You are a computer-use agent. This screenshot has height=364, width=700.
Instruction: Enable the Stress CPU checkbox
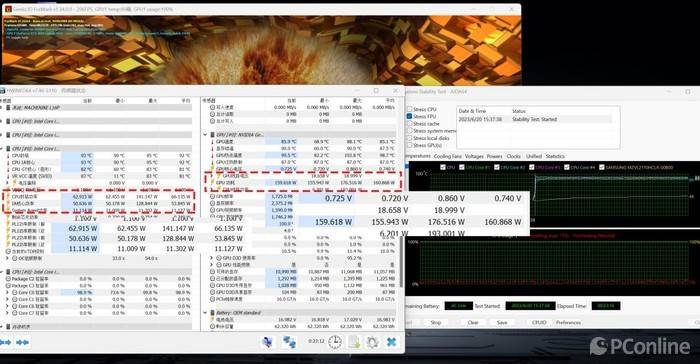pos(409,109)
